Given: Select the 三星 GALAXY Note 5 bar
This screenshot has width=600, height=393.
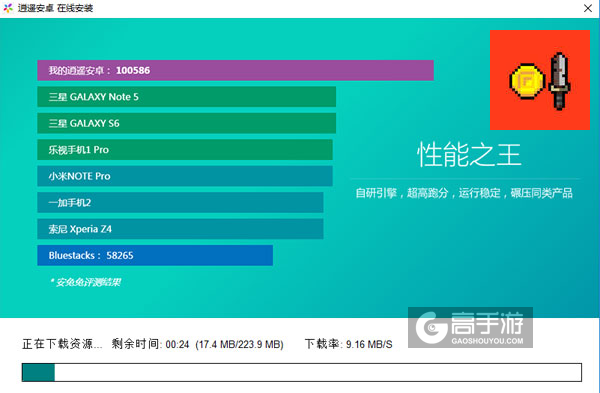Looking at the screenshot, I should (186, 97).
